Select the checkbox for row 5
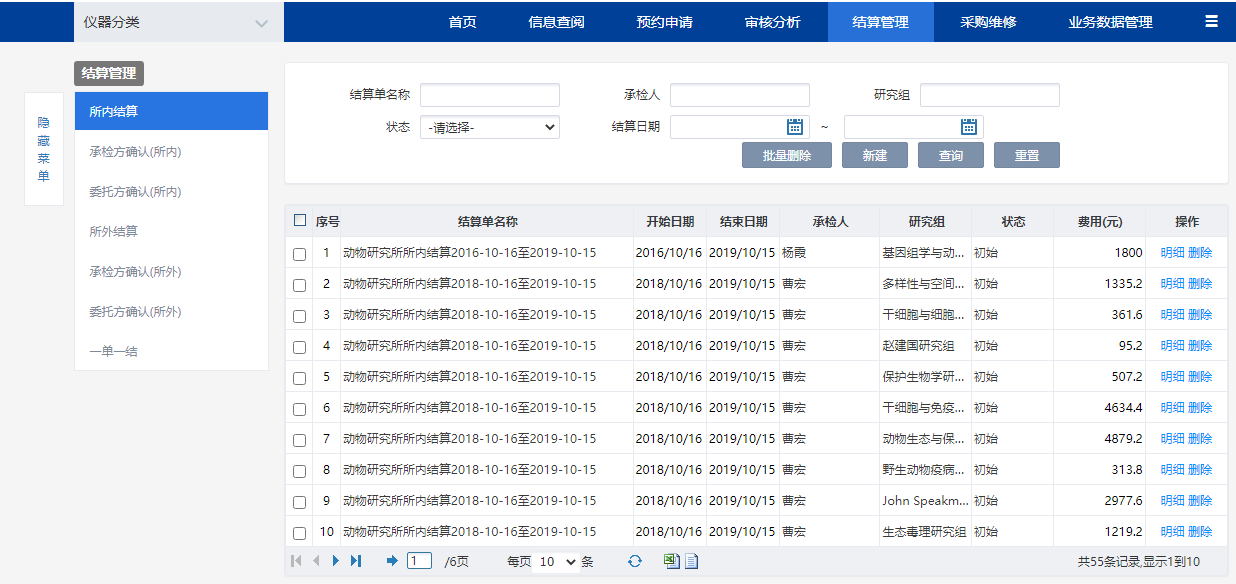Image resolution: width=1236 pixels, height=584 pixels. coord(299,378)
